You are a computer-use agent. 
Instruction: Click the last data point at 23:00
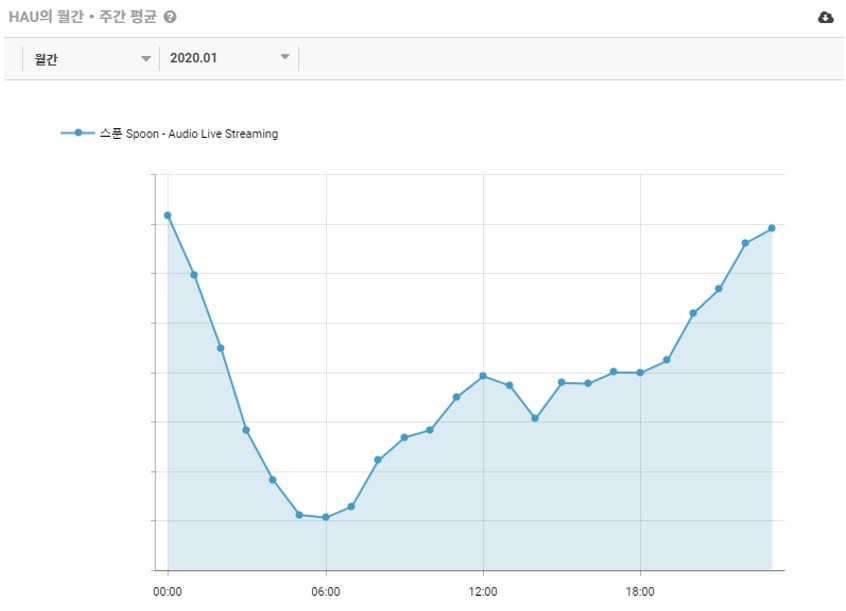pyautogui.click(x=772, y=228)
